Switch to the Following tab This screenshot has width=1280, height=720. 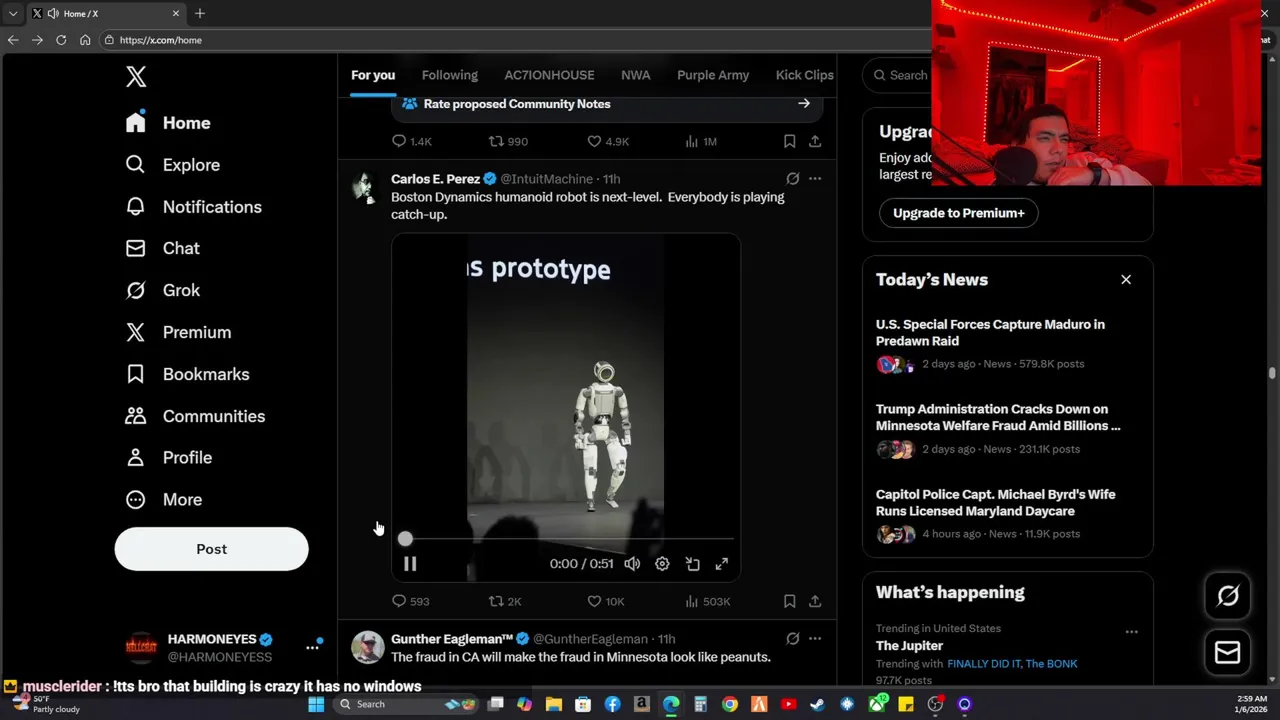(x=449, y=75)
